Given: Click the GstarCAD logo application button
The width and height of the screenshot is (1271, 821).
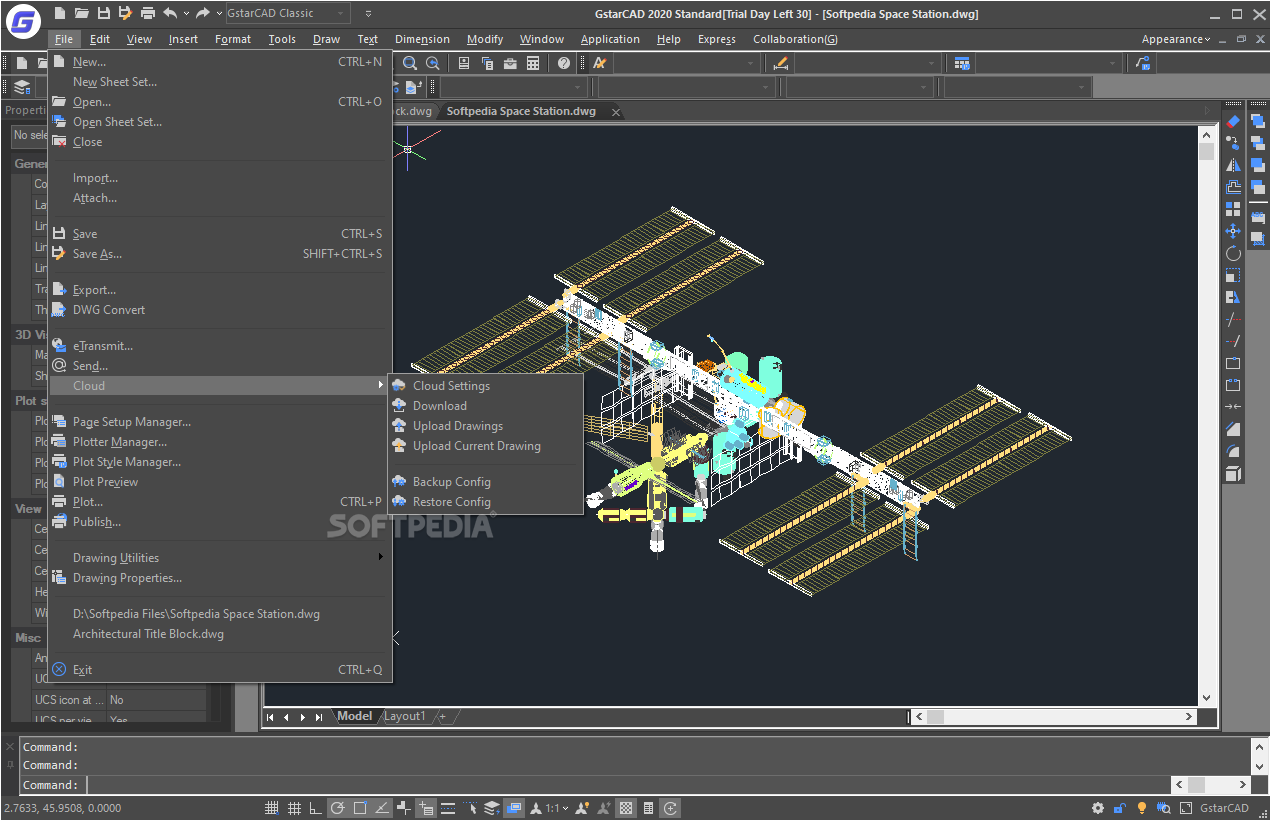Looking at the screenshot, I should pos(23,21).
